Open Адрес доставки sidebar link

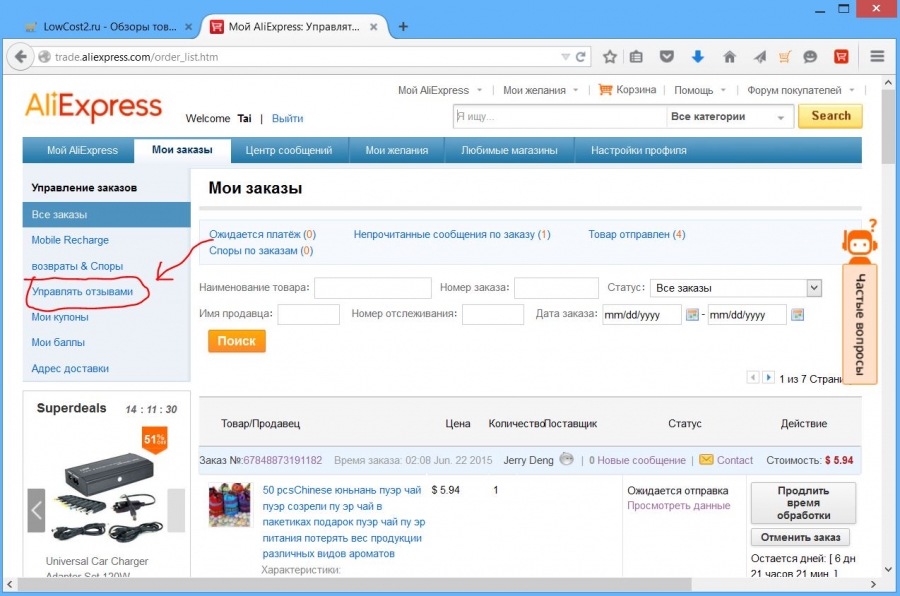(x=70, y=369)
